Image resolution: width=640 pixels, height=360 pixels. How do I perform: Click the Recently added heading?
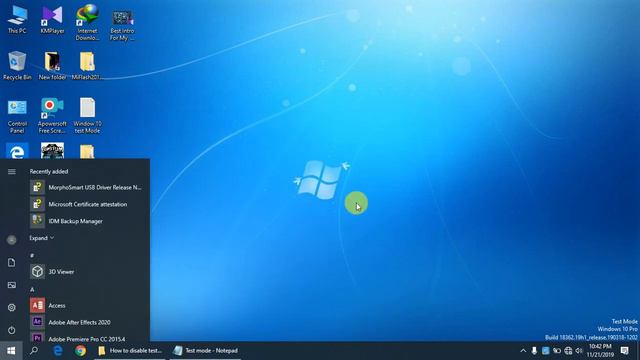pos(49,171)
